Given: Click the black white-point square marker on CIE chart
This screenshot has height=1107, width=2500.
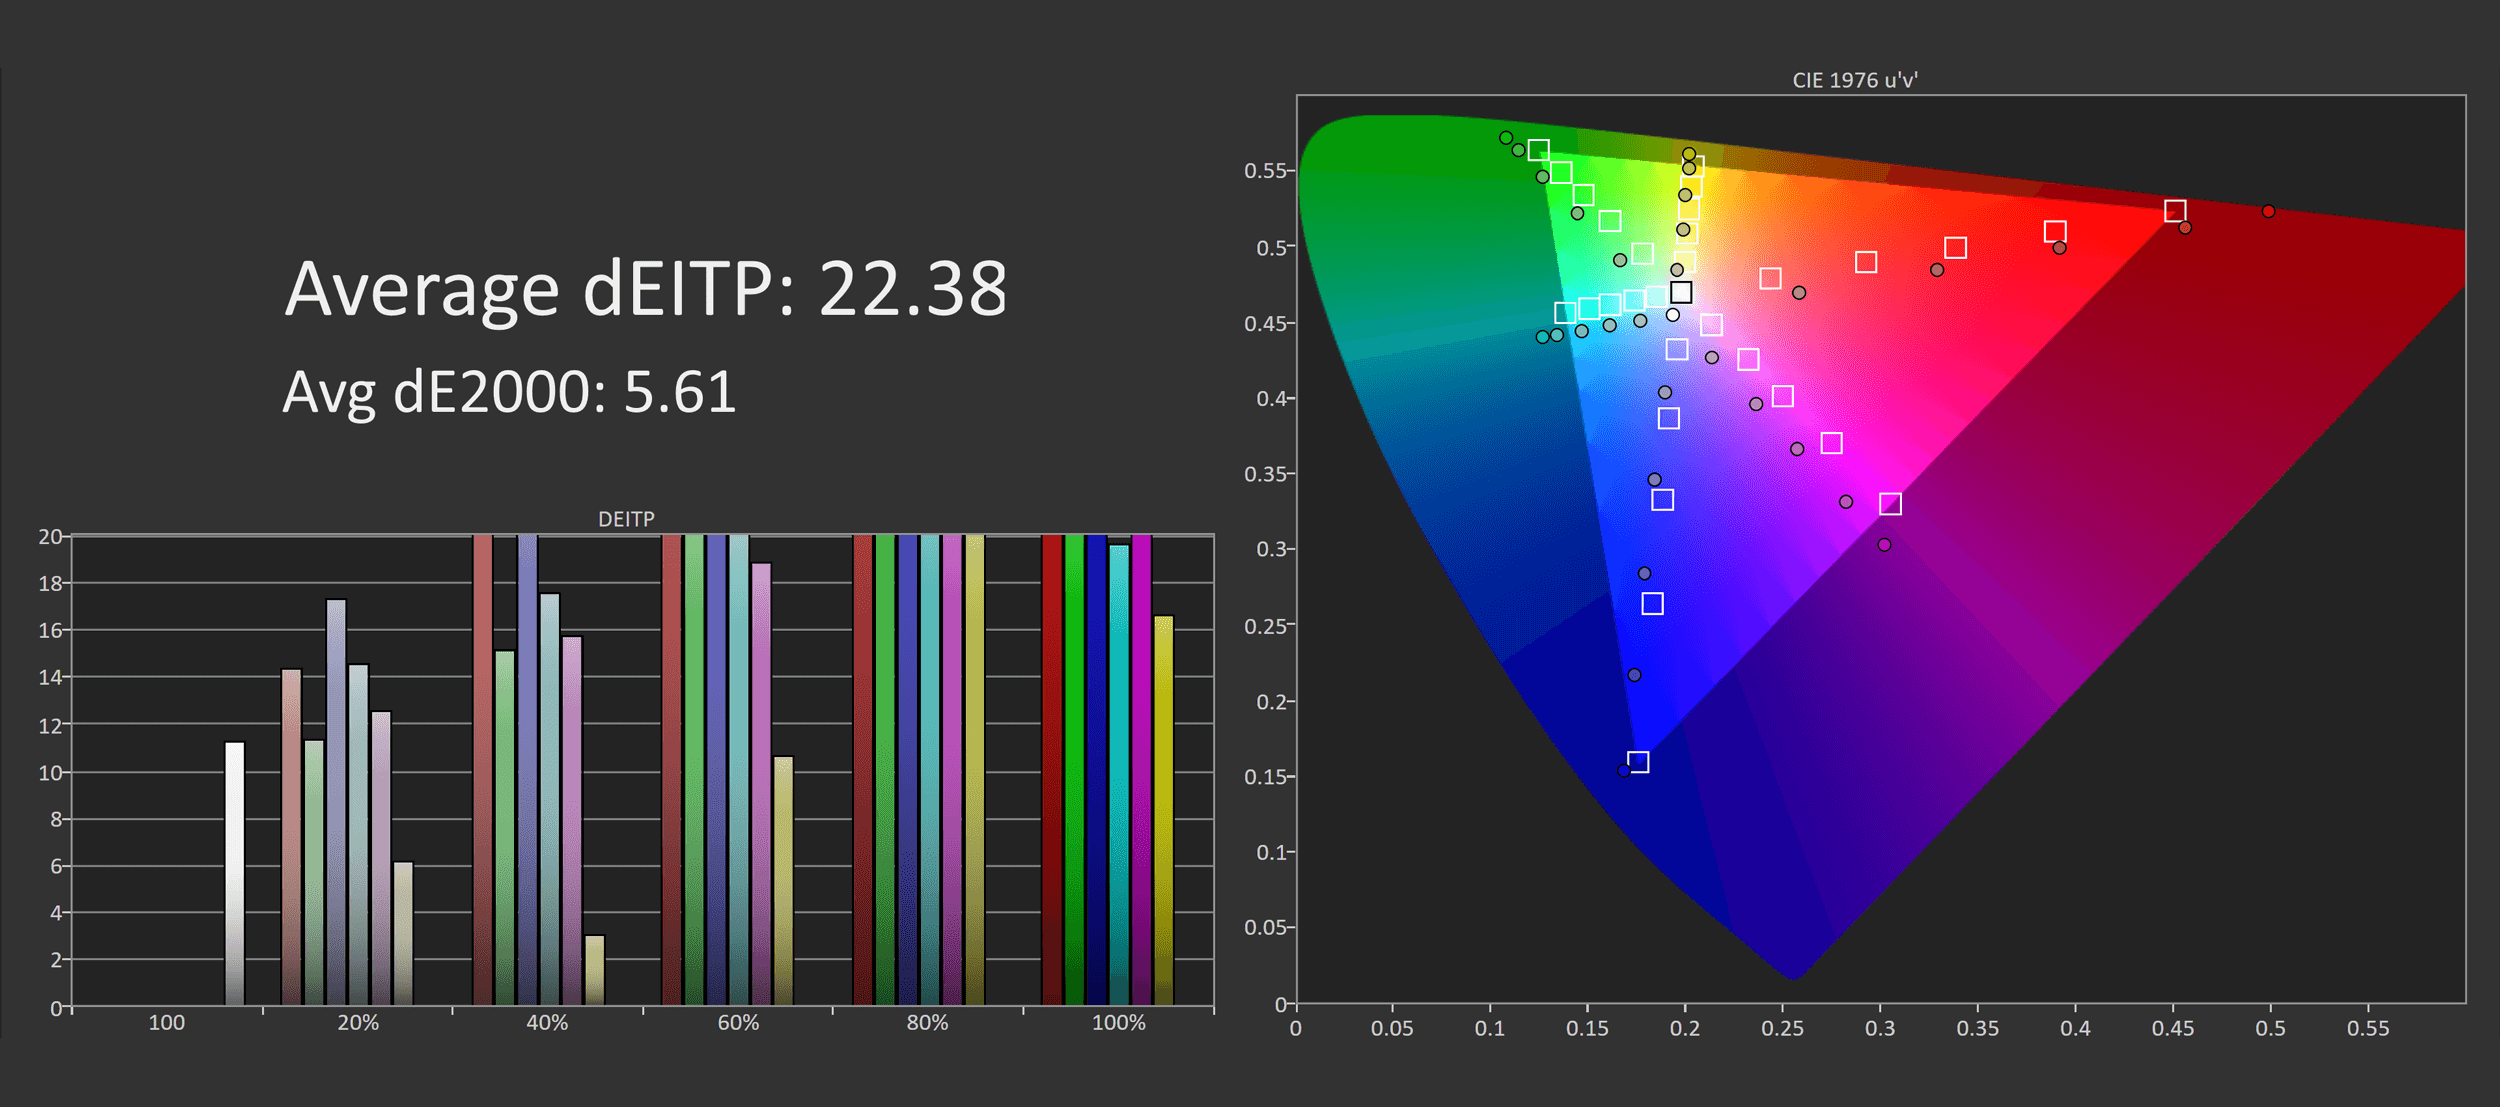Looking at the screenshot, I should [1681, 293].
